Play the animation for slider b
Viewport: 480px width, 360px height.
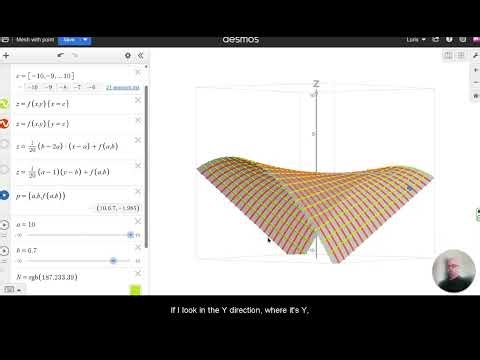(x=4, y=251)
